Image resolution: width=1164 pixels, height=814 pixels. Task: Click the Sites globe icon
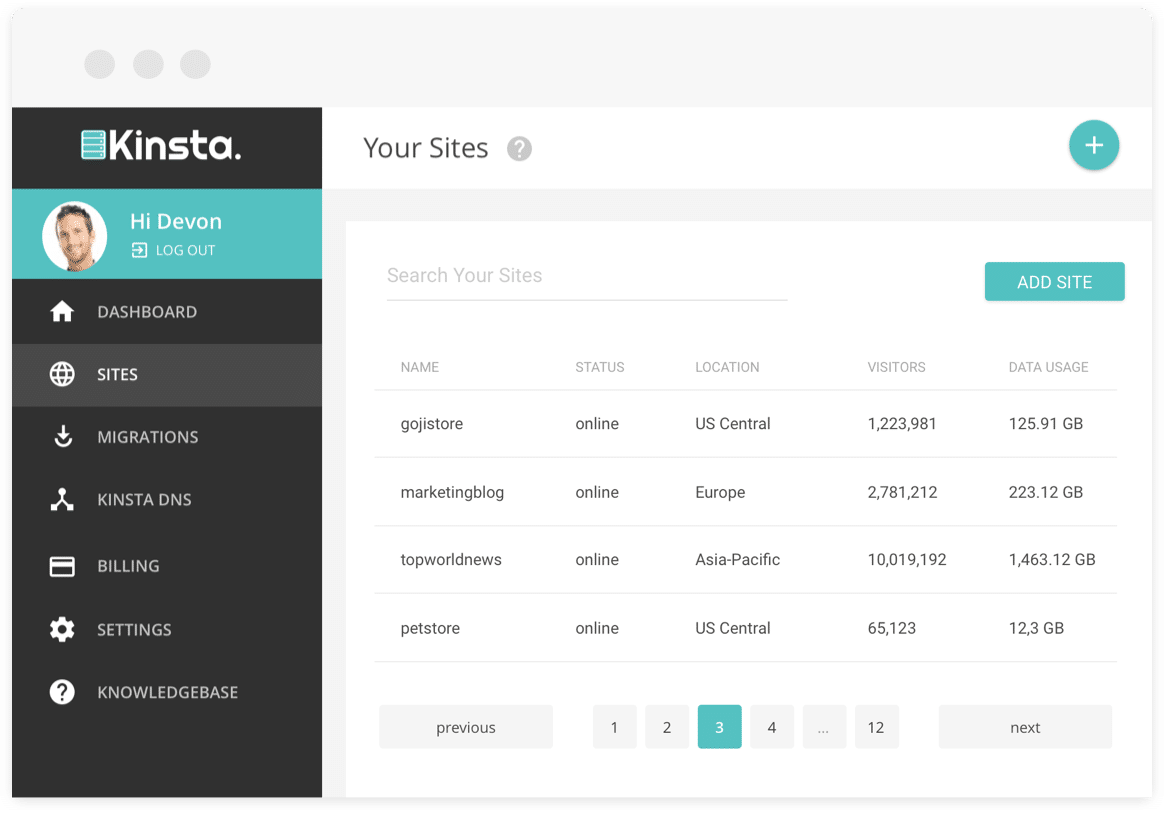pos(62,375)
